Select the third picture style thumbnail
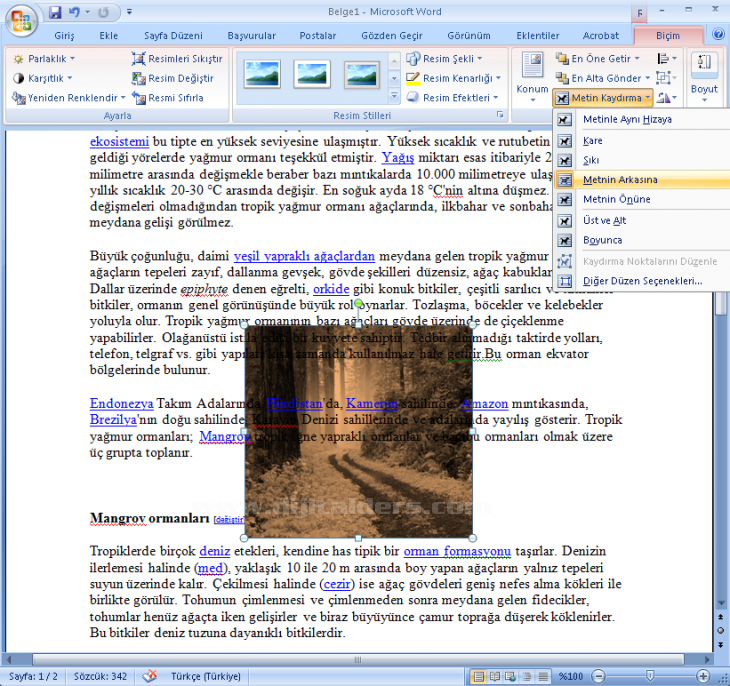This screenshot has height=686, width=730. (x=362, y=75)
